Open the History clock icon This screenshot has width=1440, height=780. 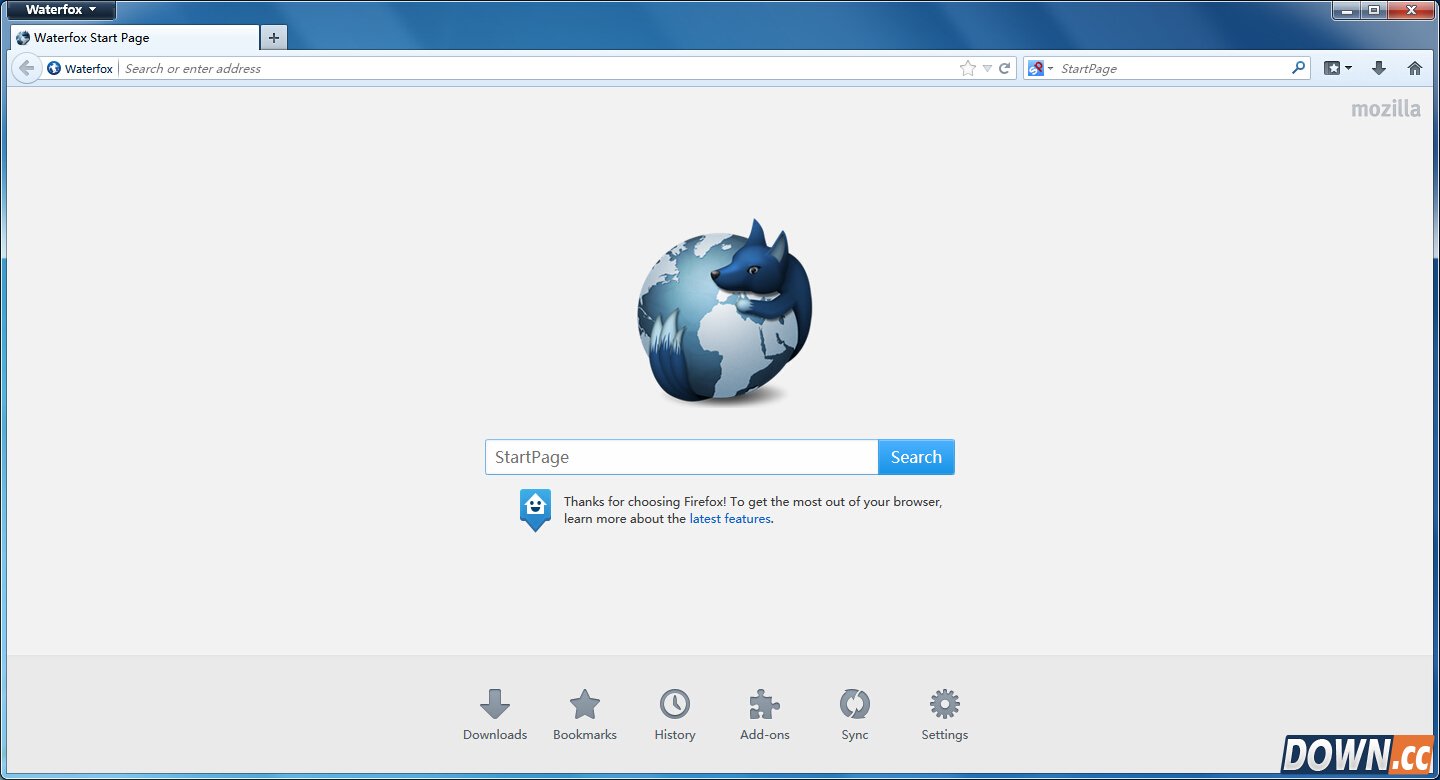pyautogui.click(x=675, y=705)
